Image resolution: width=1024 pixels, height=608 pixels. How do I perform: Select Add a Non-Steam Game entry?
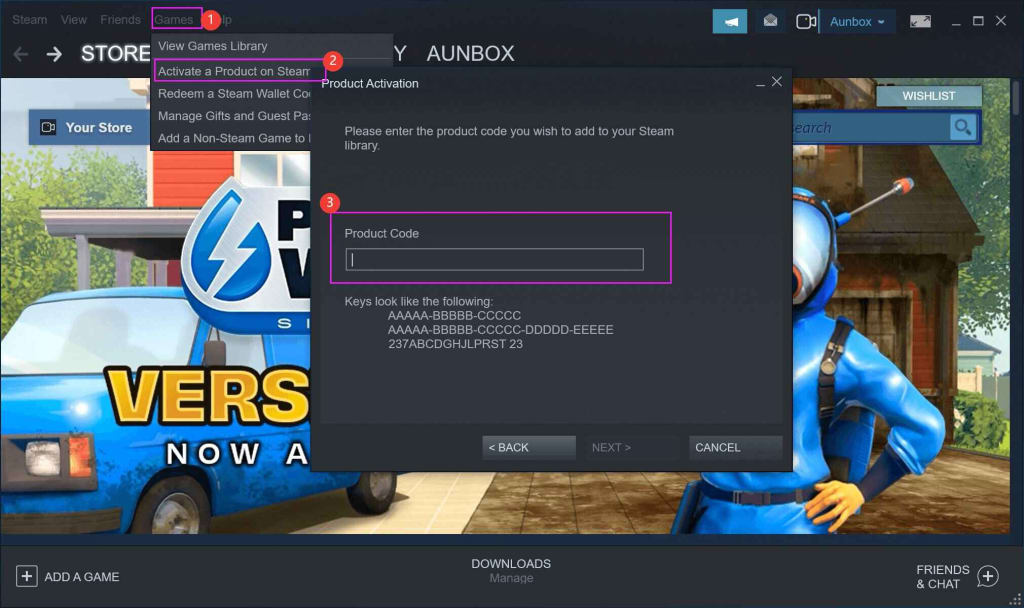[x=234, y=138]
